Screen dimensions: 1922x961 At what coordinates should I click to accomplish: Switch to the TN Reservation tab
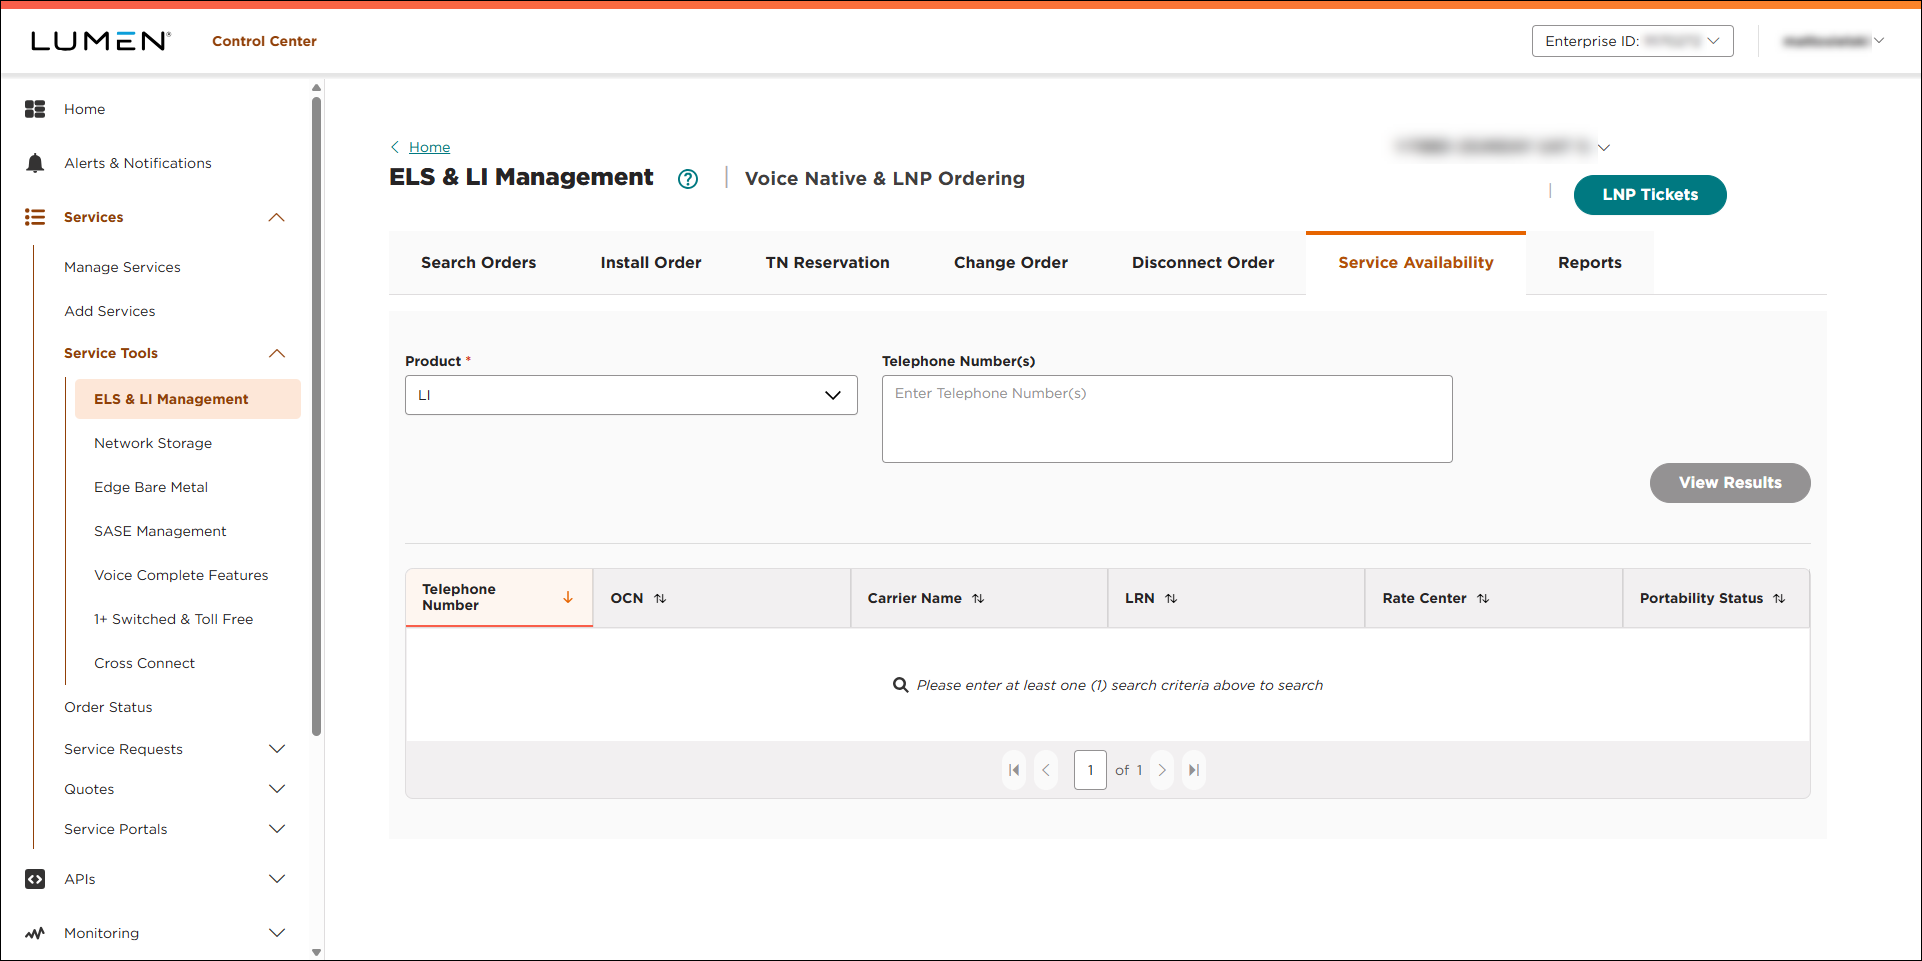tap(827, 262)
